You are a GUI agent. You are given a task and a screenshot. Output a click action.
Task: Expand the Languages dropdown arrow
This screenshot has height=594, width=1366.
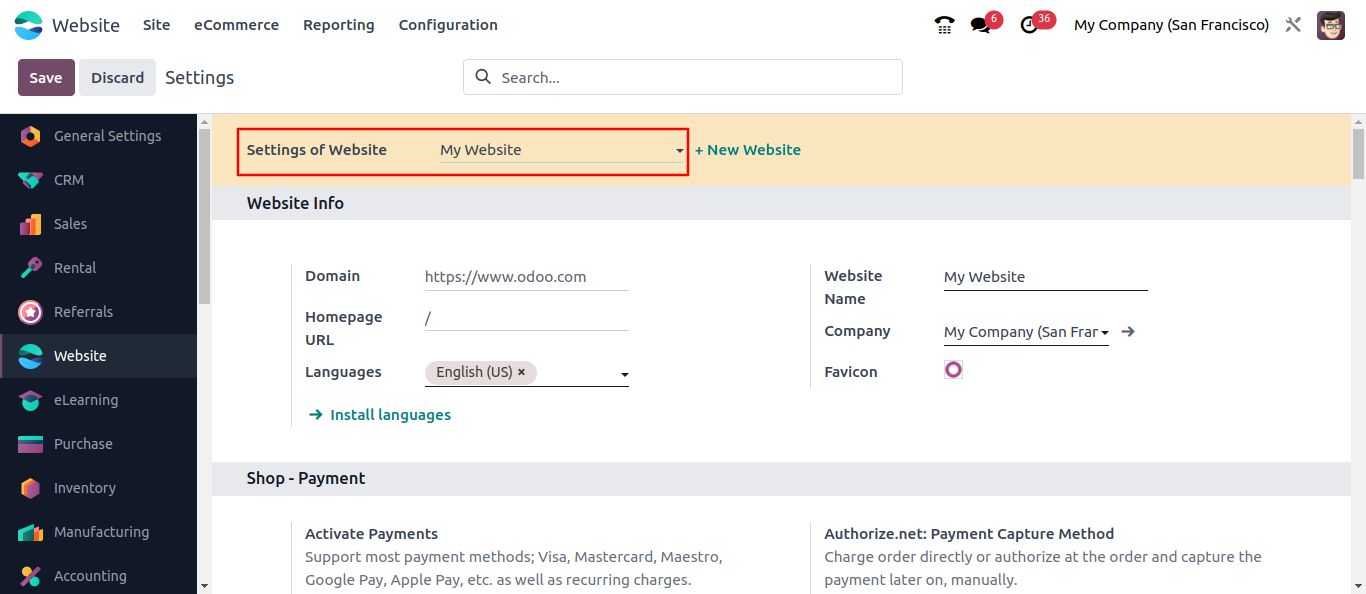pos(624,375)
